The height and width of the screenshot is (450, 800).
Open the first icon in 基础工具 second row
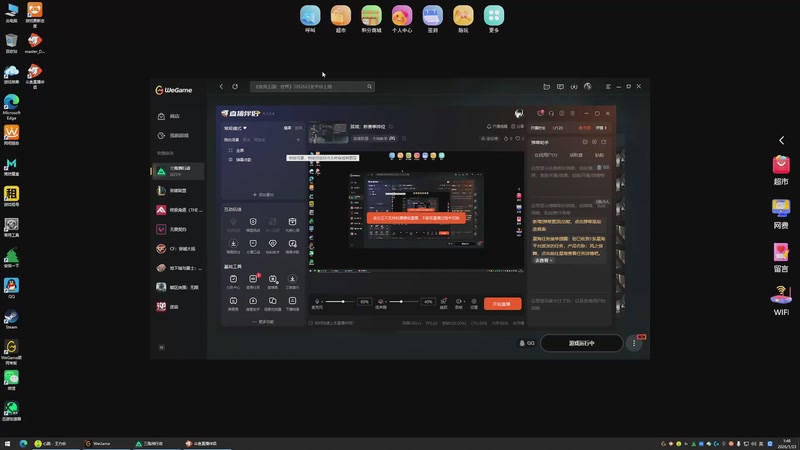click(233, 303)
